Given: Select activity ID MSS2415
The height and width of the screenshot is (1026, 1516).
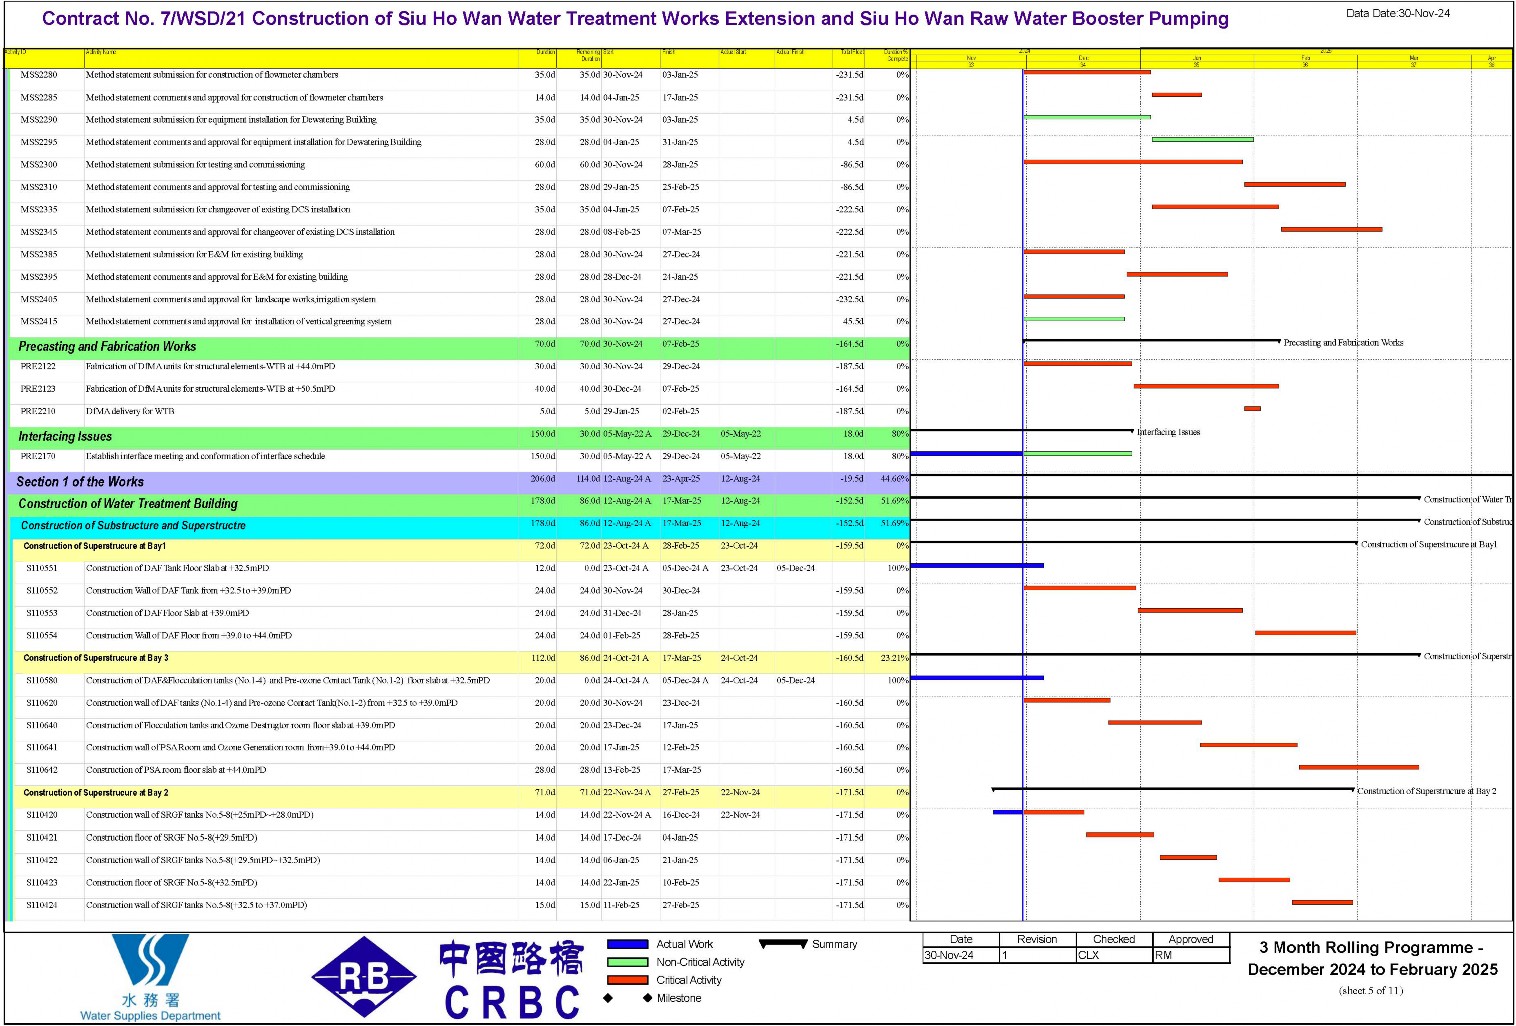Looking at the screenshot, I should (39, 322).
